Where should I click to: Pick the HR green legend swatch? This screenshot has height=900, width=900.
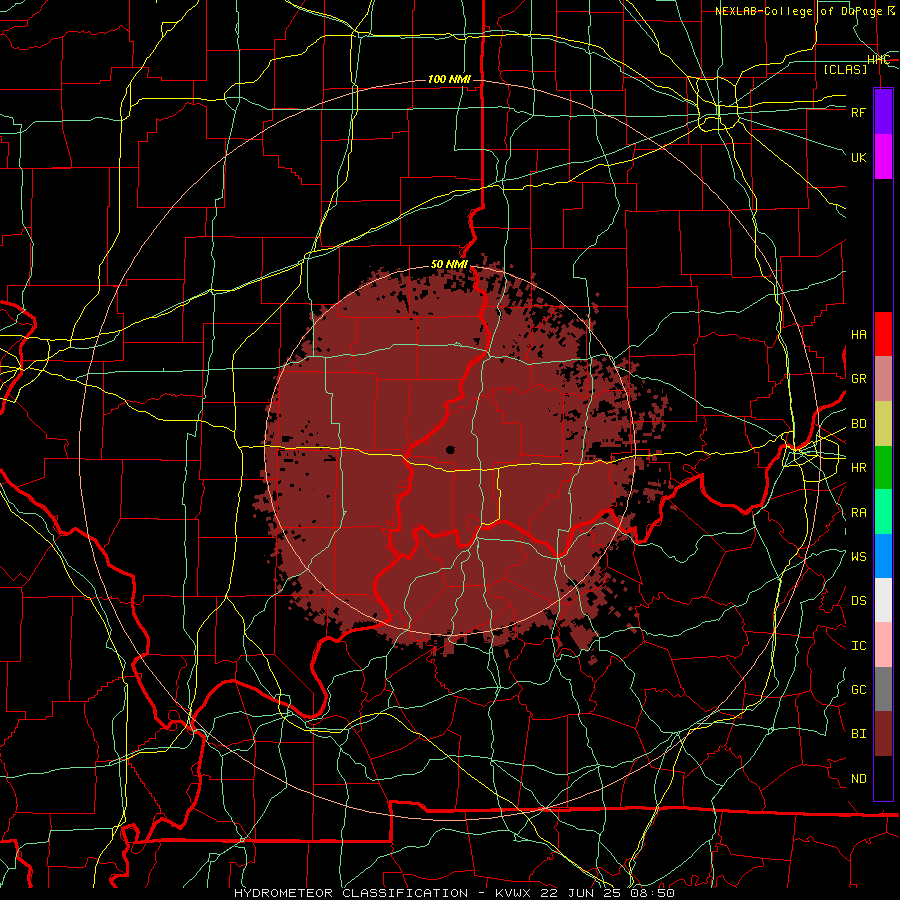pos(883,468)
